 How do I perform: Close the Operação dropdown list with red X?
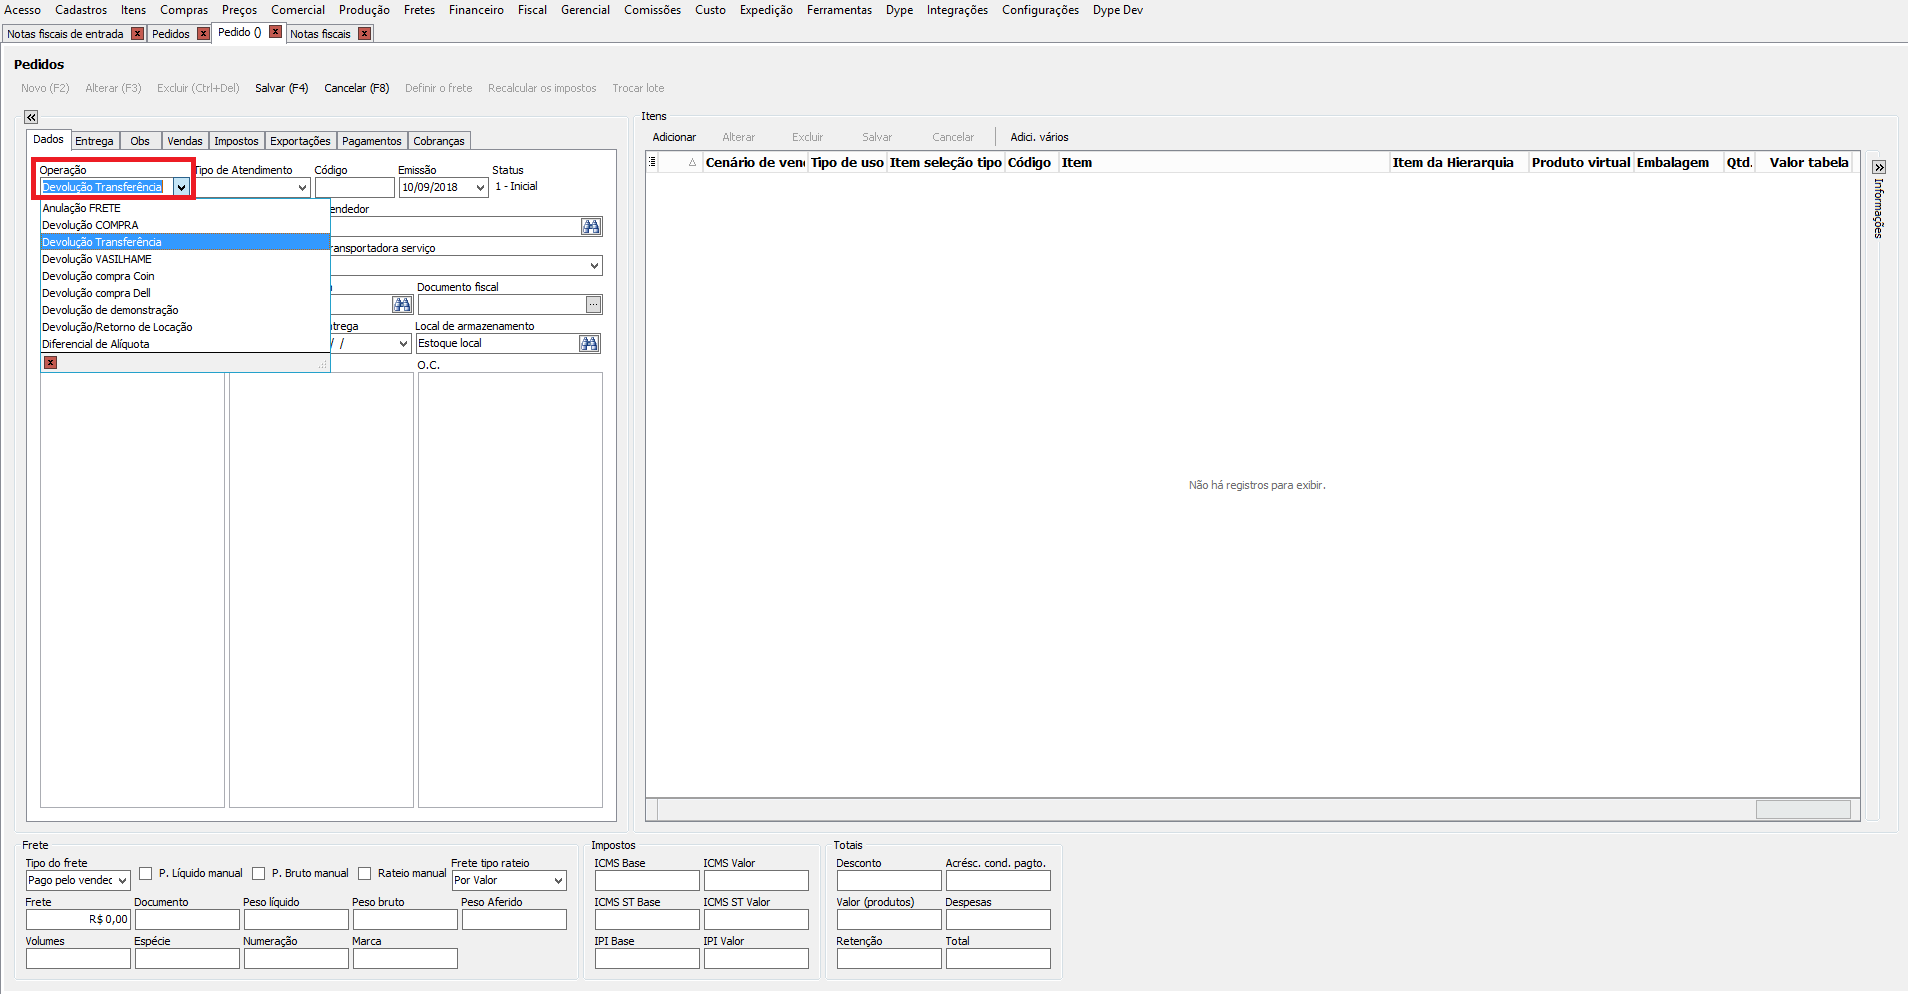tap(50, 363)
